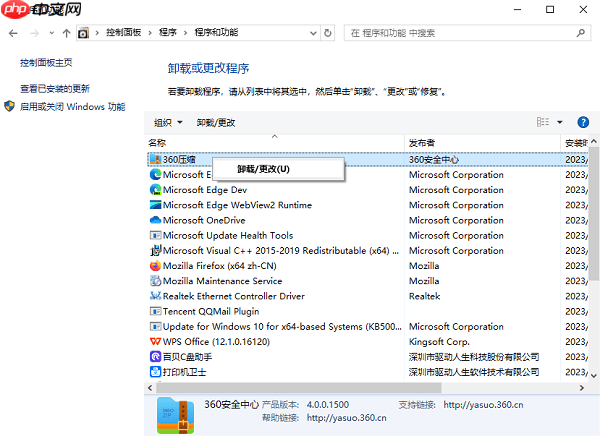Image resolution: width=600 pixels, height=436 pixels.
Task: Open the 控制面板主页 link
Action: 46,62
